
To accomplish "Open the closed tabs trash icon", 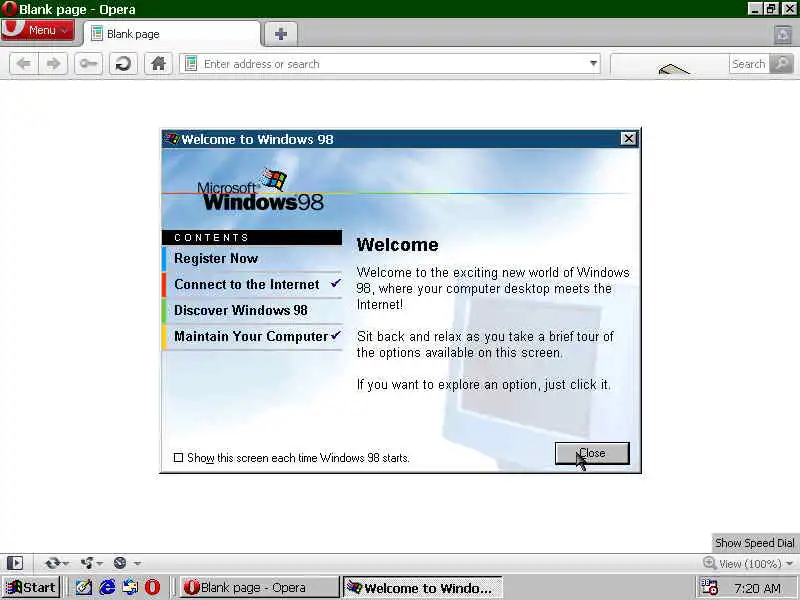I will pos(783,35).
